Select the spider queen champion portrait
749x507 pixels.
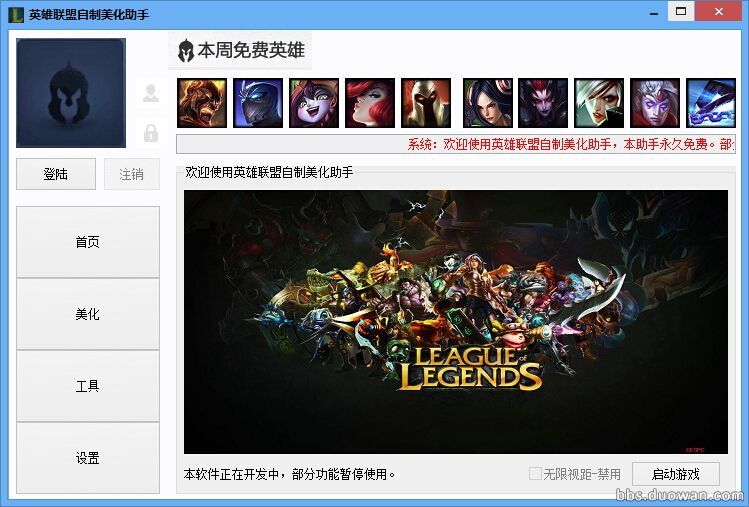pyautogui.click(x=543, y=103)
